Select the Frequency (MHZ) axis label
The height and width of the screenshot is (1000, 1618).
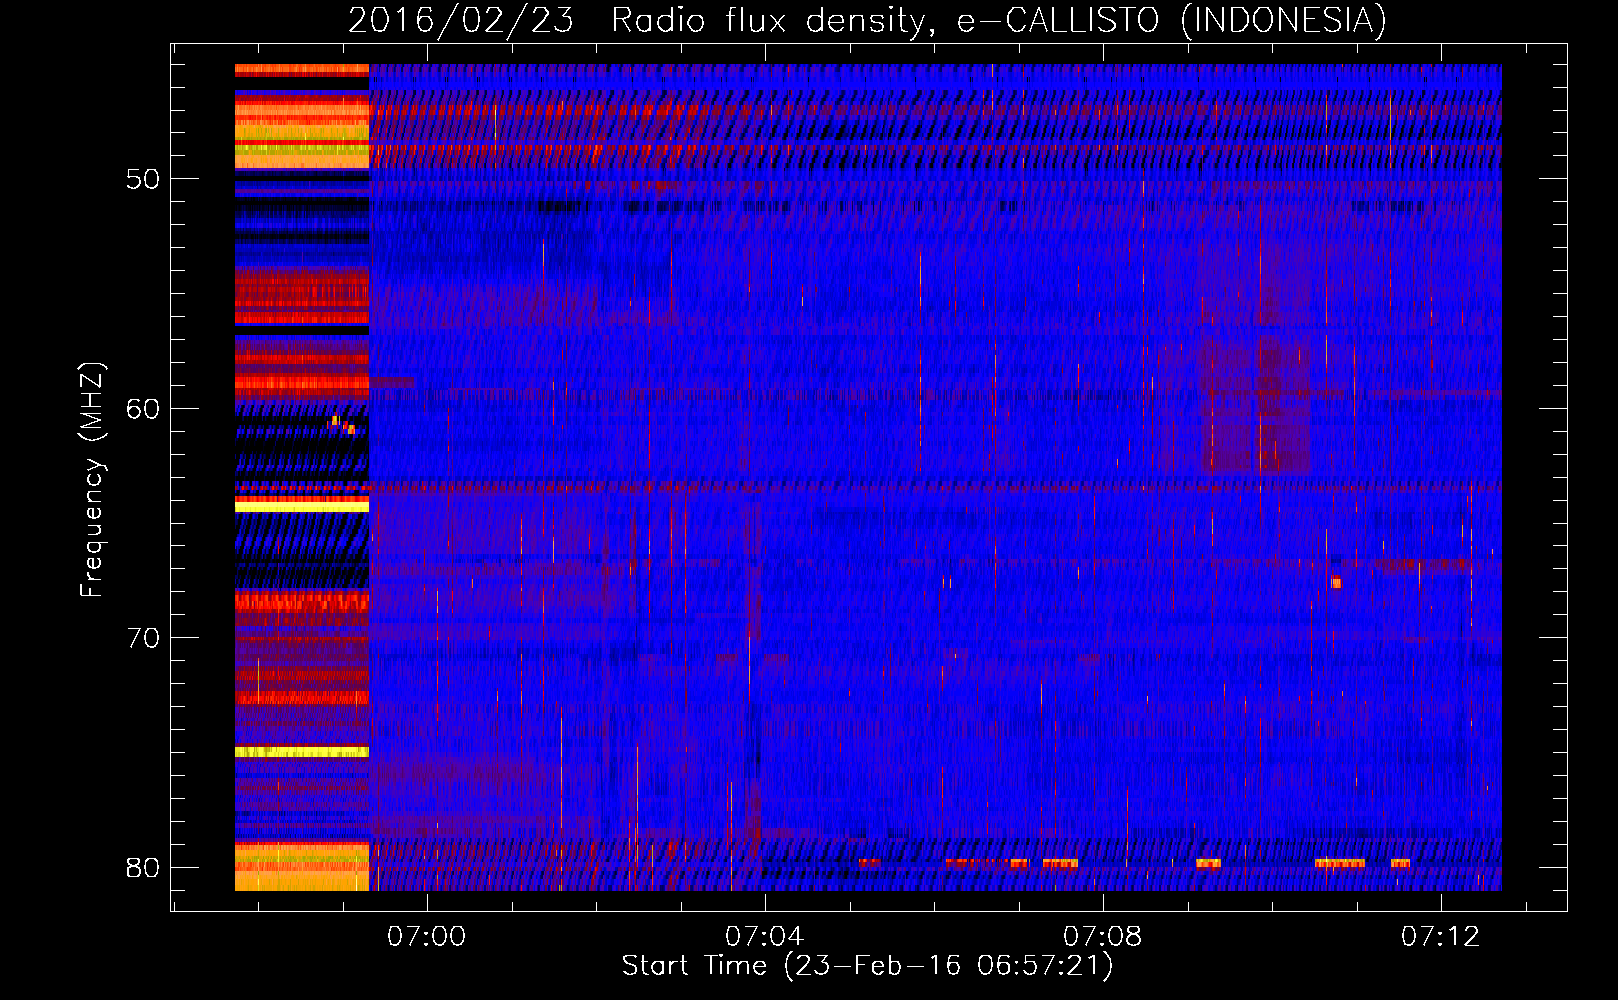91,480
